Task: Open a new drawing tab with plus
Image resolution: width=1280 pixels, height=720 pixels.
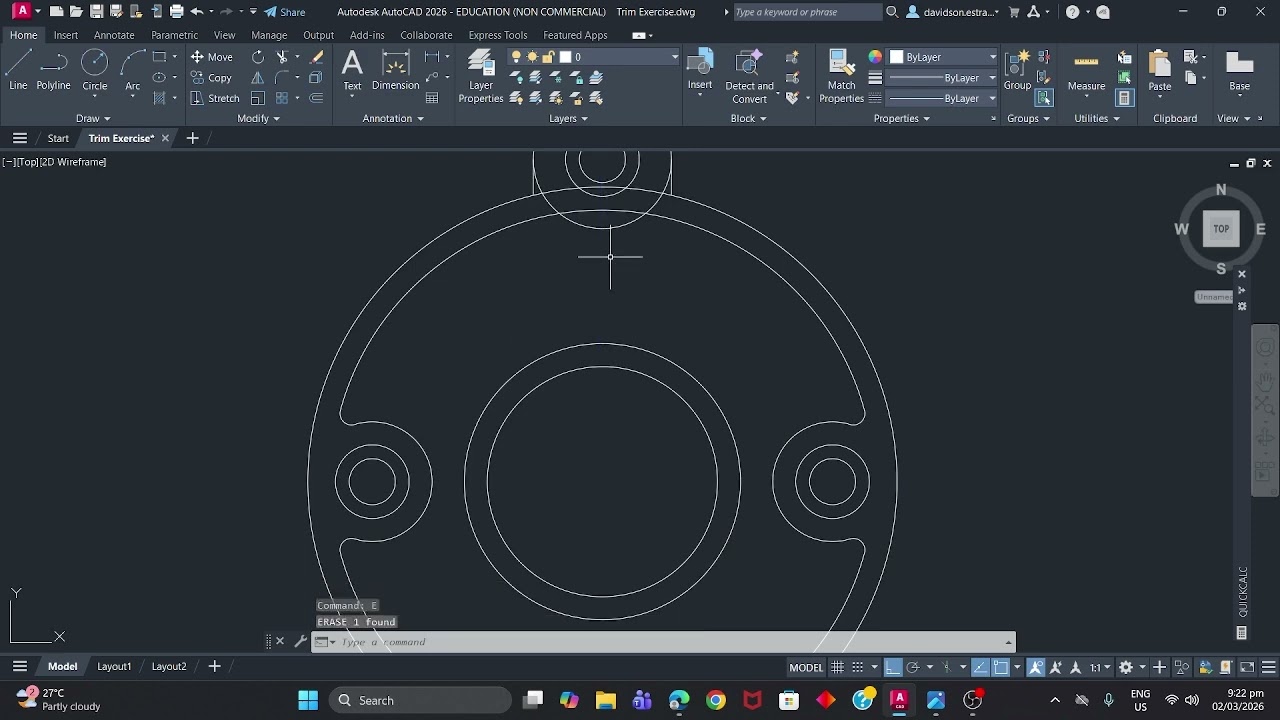Action: [193, 138]
